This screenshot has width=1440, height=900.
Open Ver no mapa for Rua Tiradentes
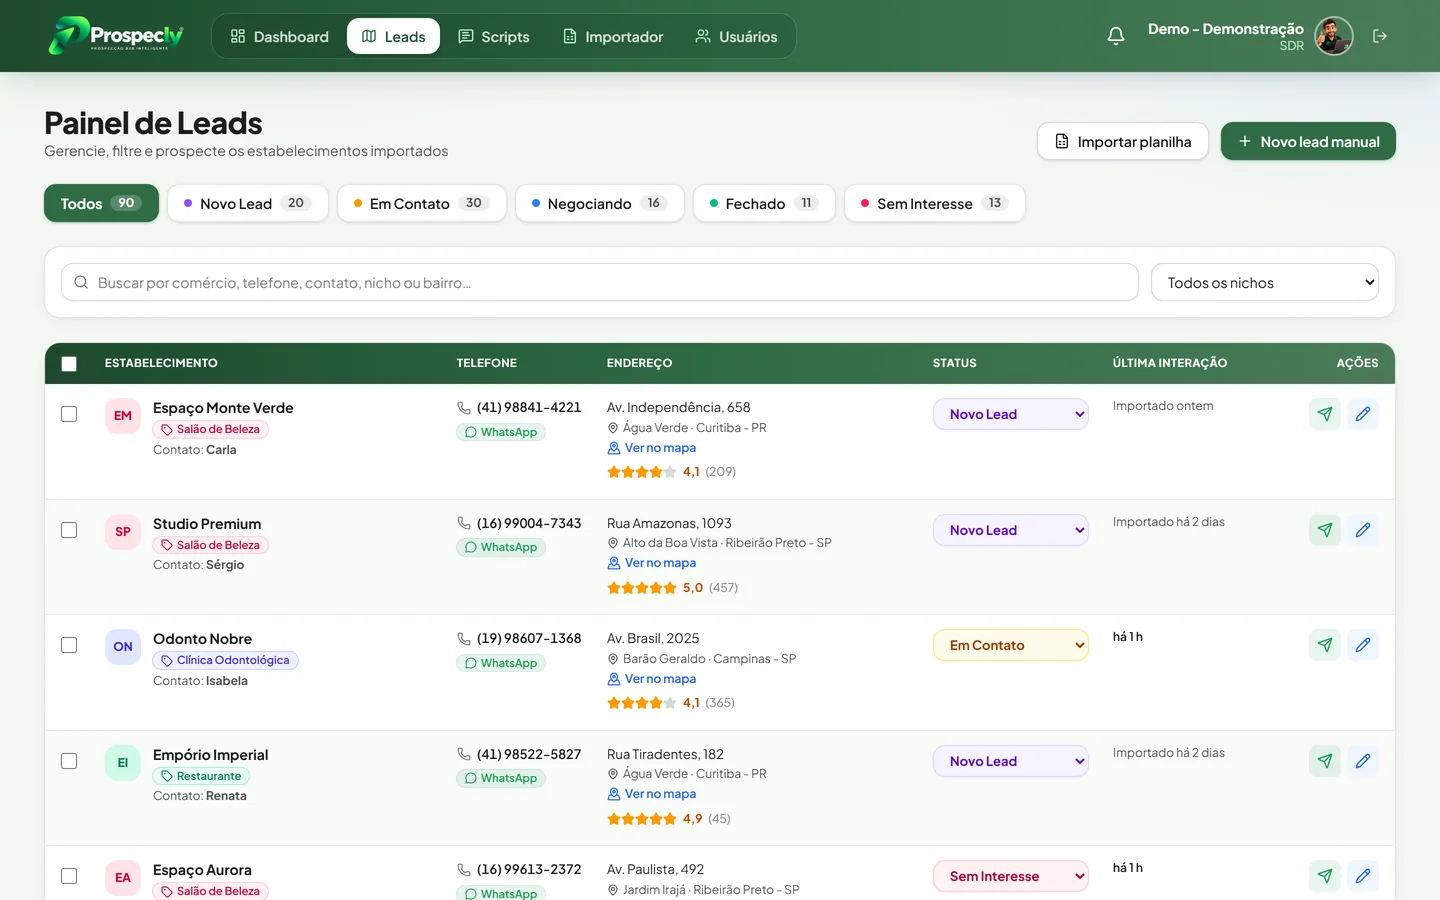(652, 794)
